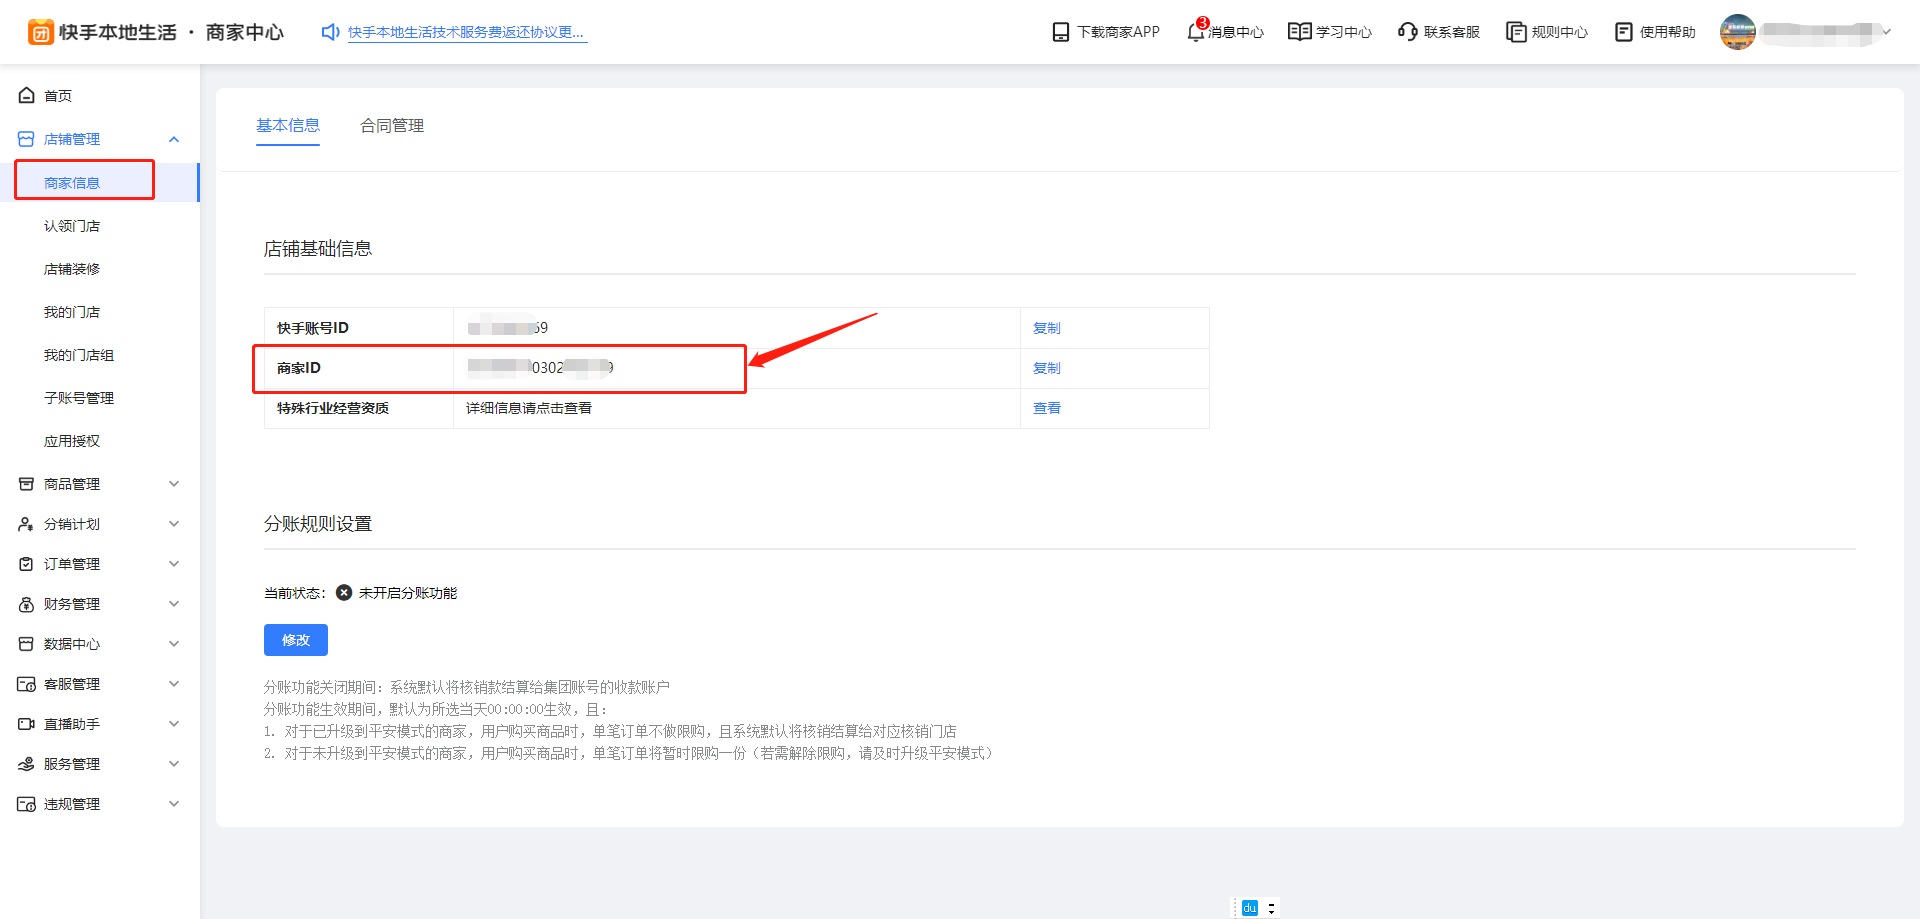
Task: Collapse the 店铺管理 menu section
Action: tap(174, 139)
